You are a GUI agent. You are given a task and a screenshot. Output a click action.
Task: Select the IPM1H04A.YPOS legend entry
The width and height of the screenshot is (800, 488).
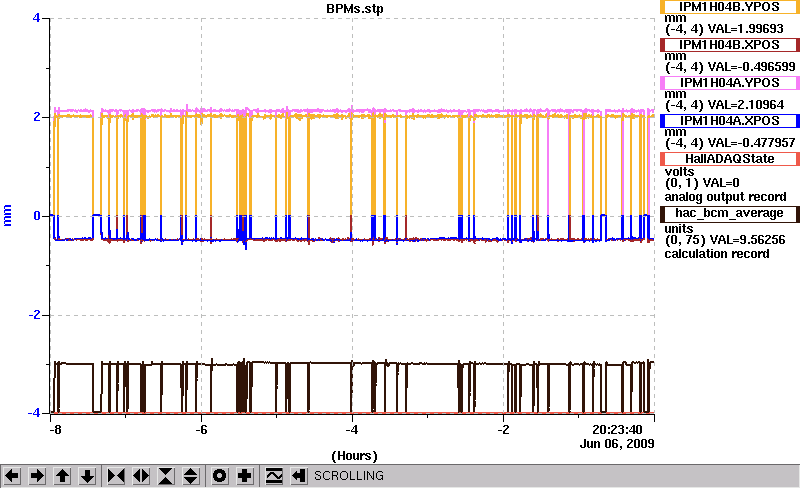[x=730, y=83]
